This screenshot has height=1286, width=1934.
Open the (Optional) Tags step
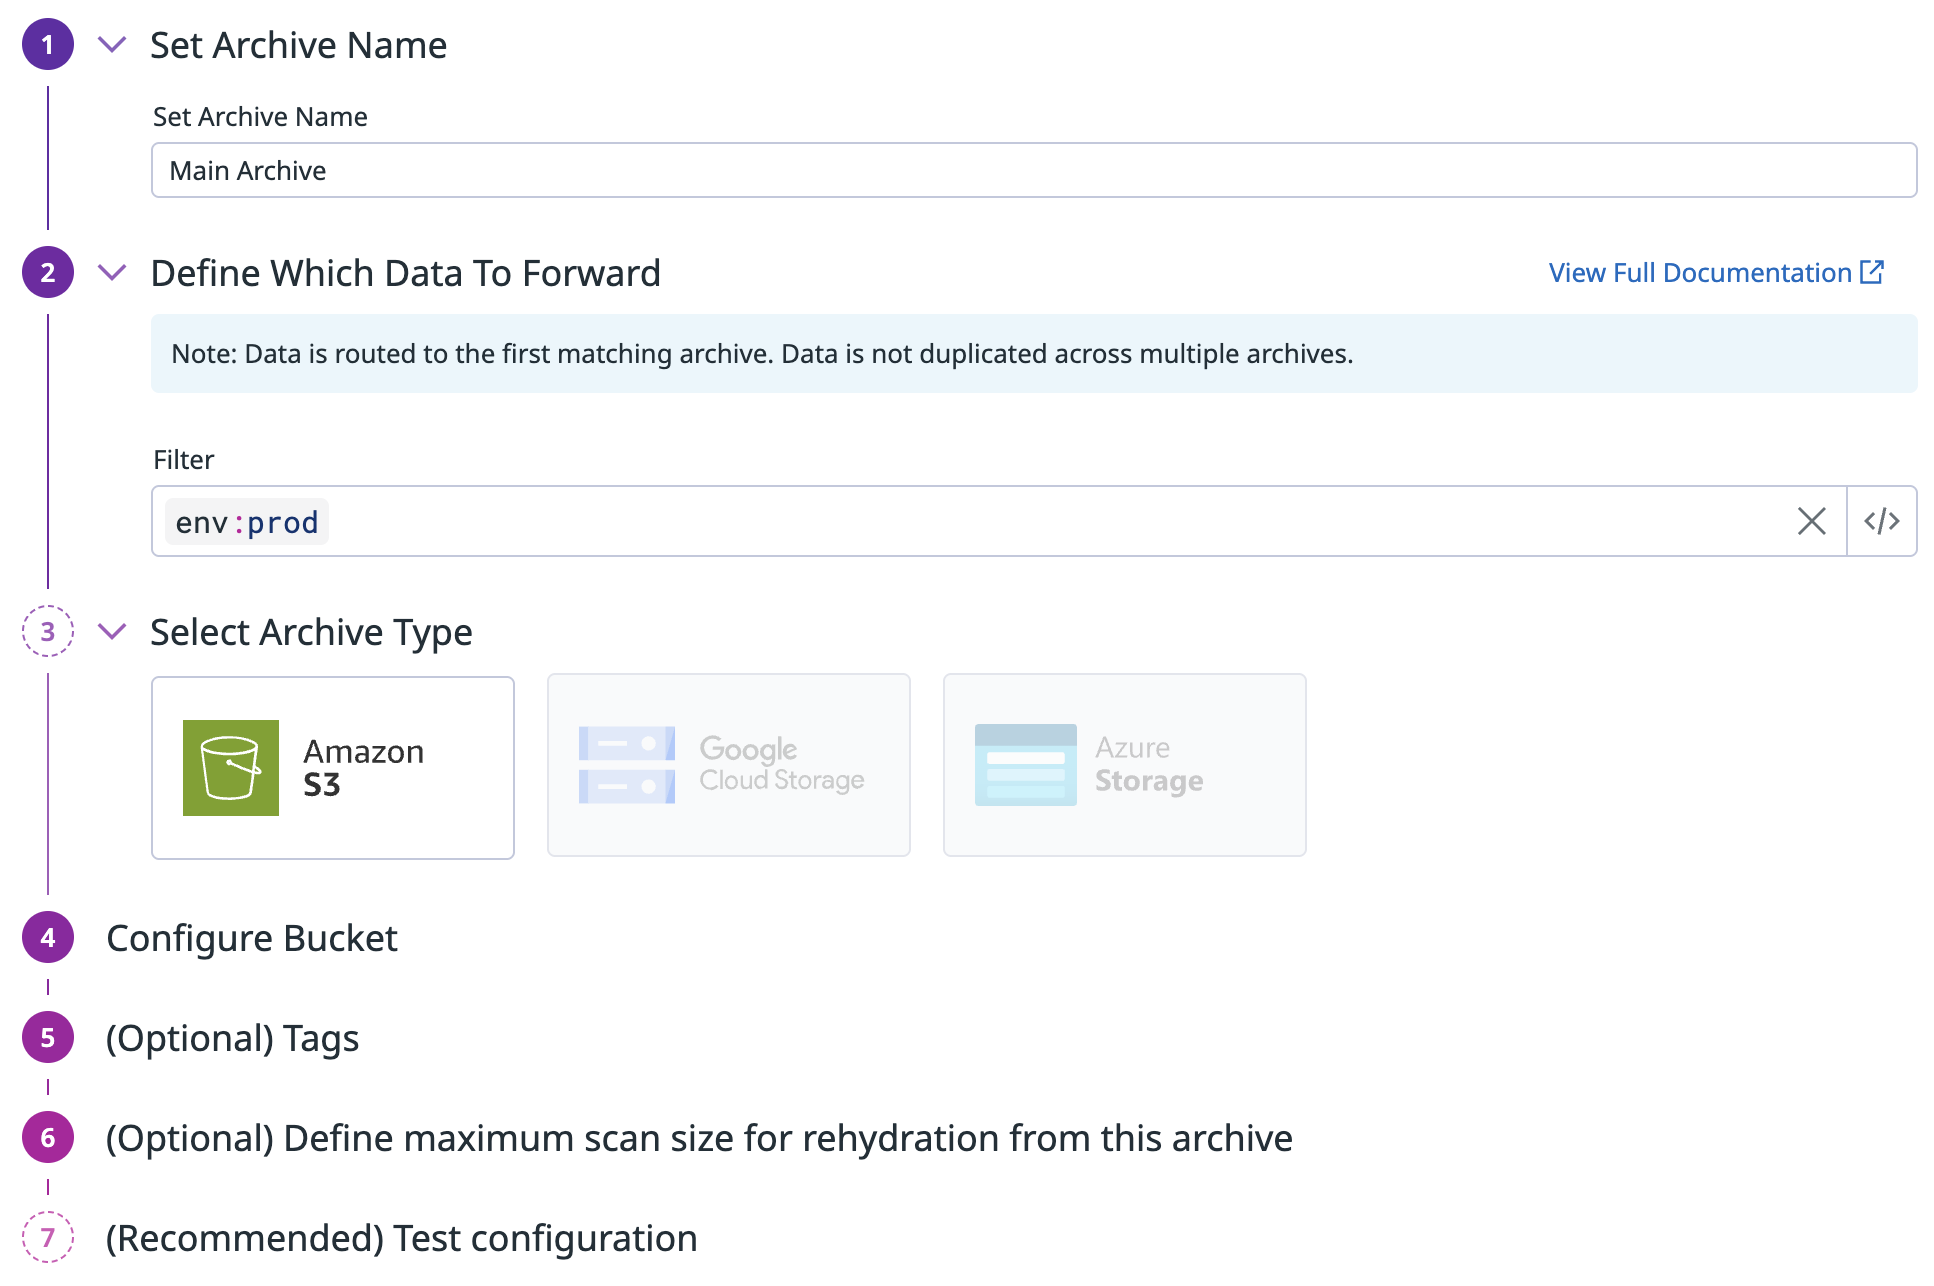tap(232, 1038)
